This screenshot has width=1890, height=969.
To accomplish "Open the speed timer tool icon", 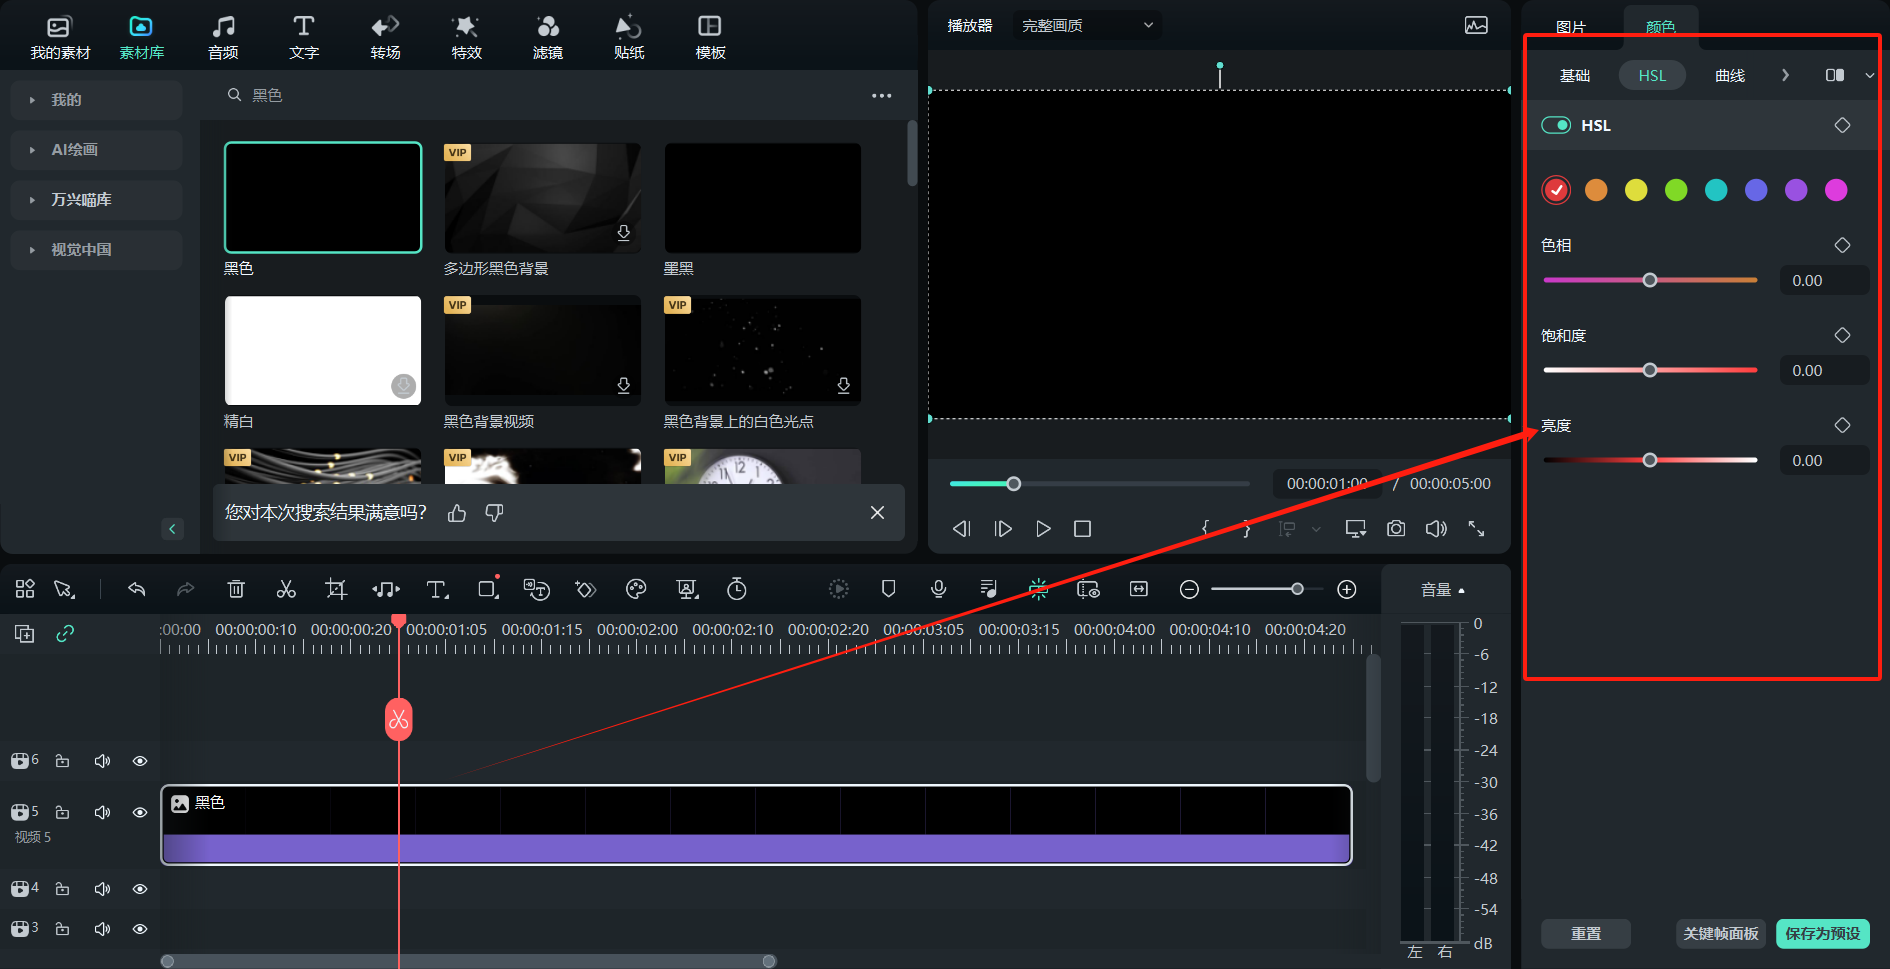I will tap(737, 589).
